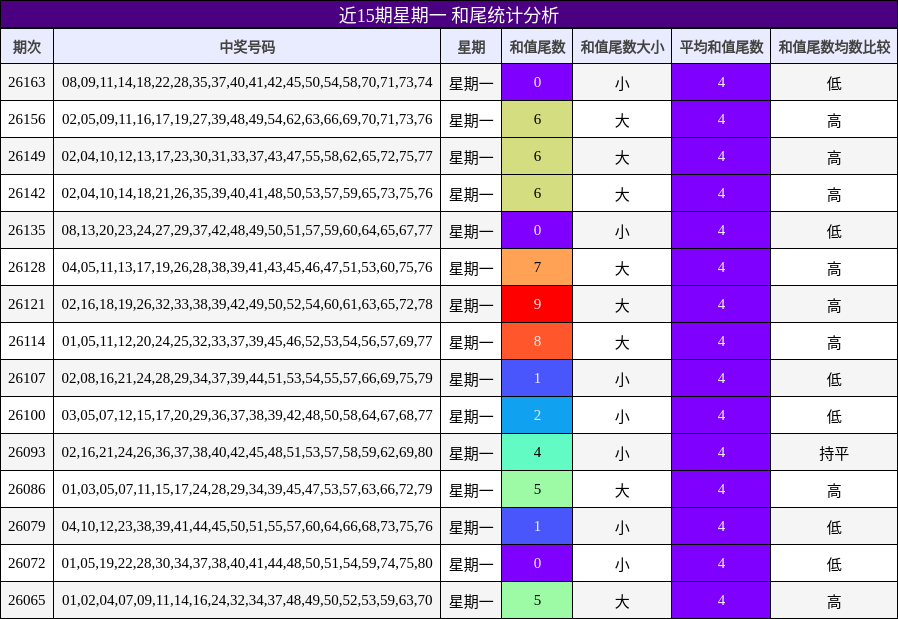The height and width of the screenshot is (619, 898).
Task: Click average tail 4 in row 26114
Action: pyautogui.click(x=721, y=341)
